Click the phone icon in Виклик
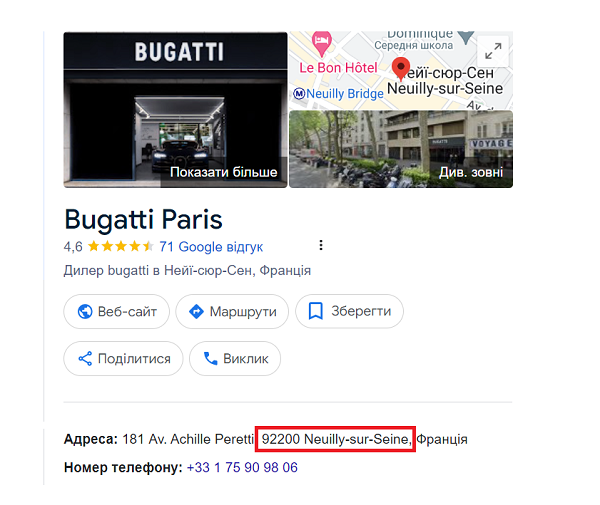 coord(210,358)
